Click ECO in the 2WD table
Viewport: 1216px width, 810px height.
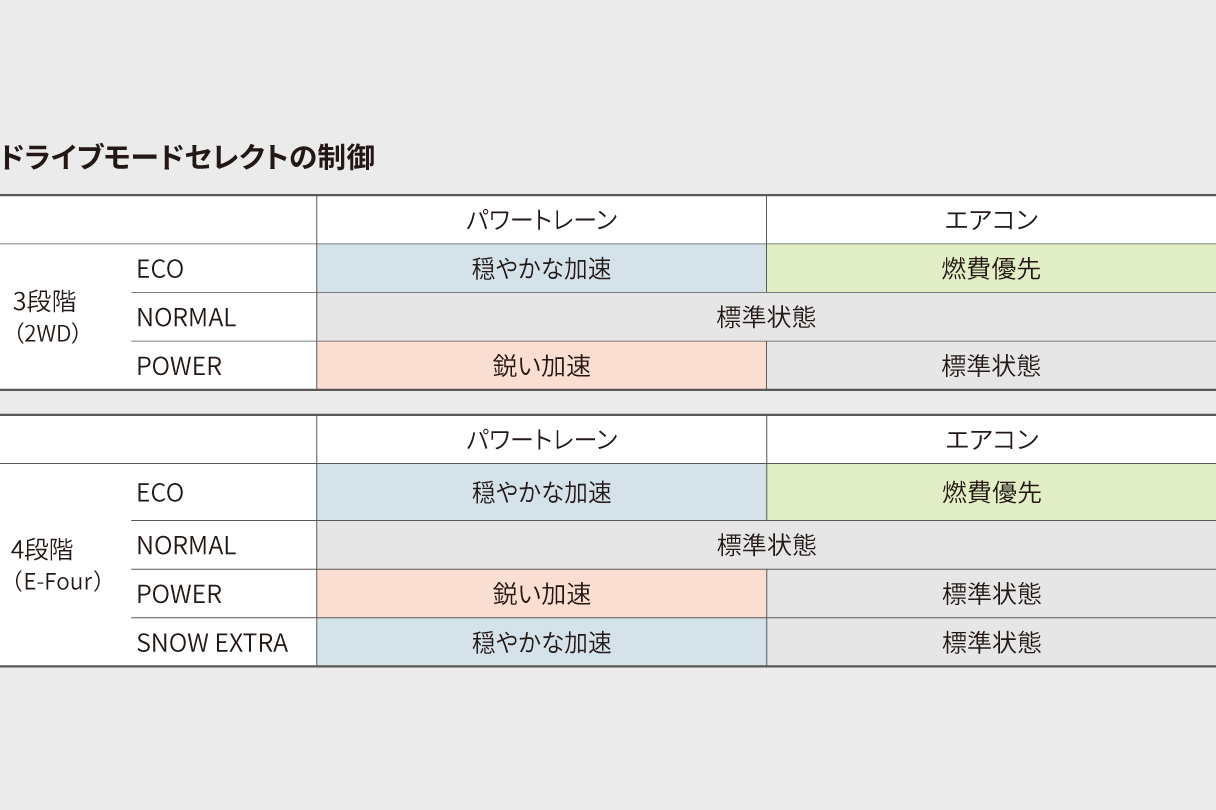(160, 269)
